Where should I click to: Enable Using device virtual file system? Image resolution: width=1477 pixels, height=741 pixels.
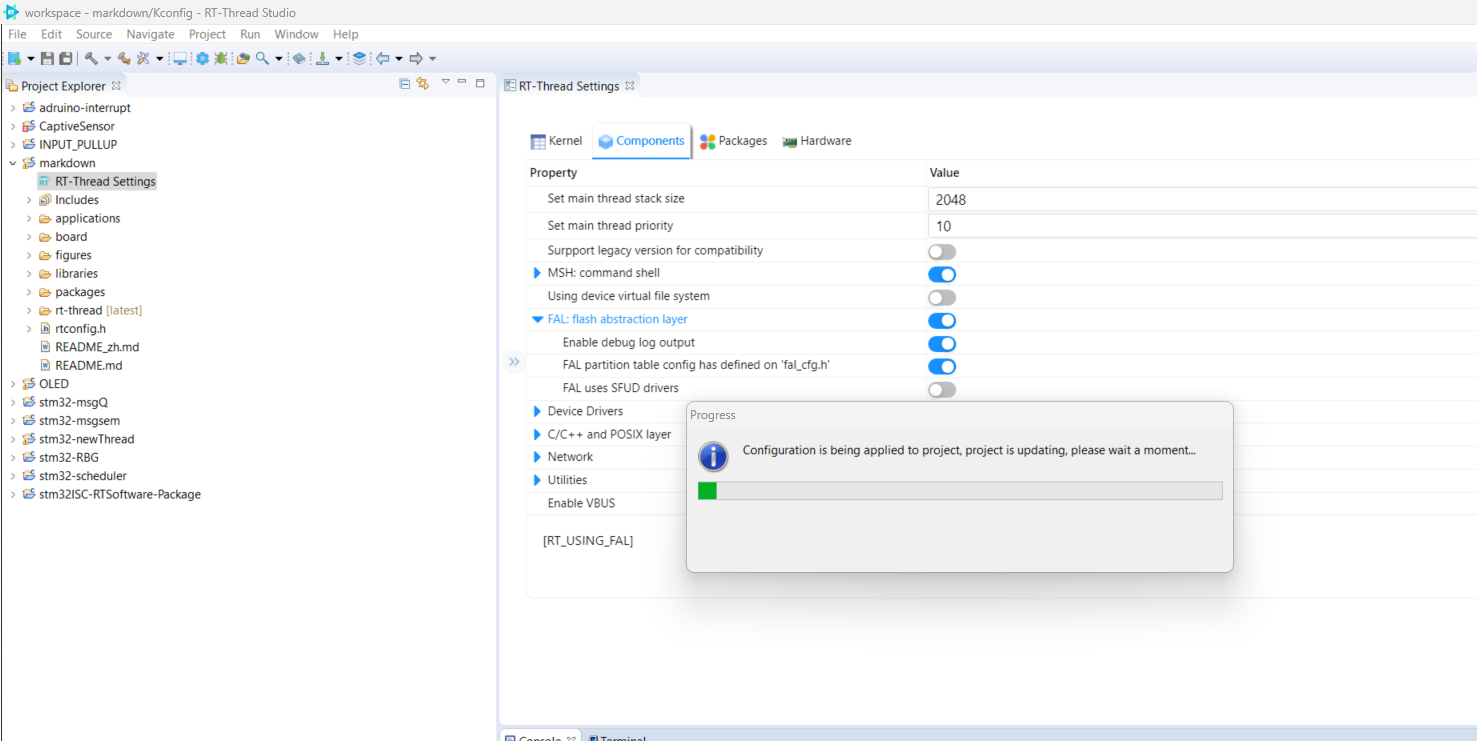pyautogui.click(x=942, y=297)
